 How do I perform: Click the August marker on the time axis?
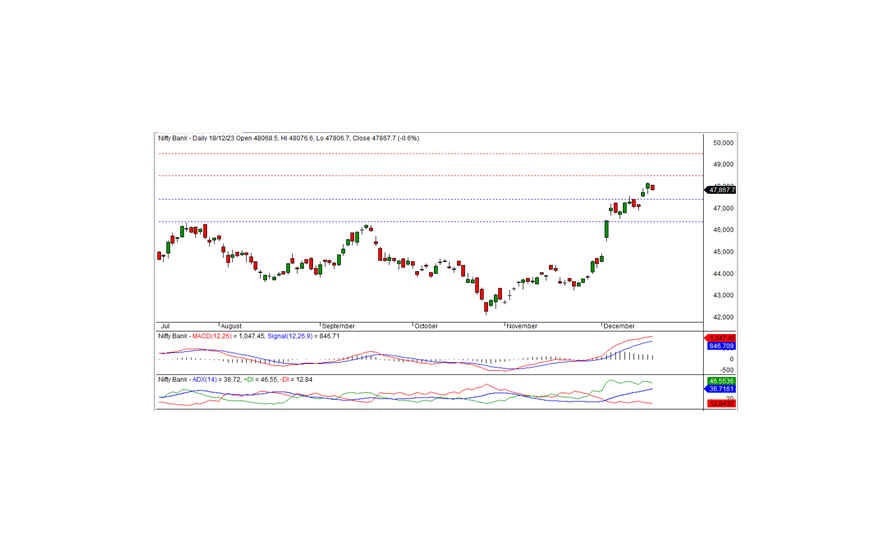tap(231, 326)
